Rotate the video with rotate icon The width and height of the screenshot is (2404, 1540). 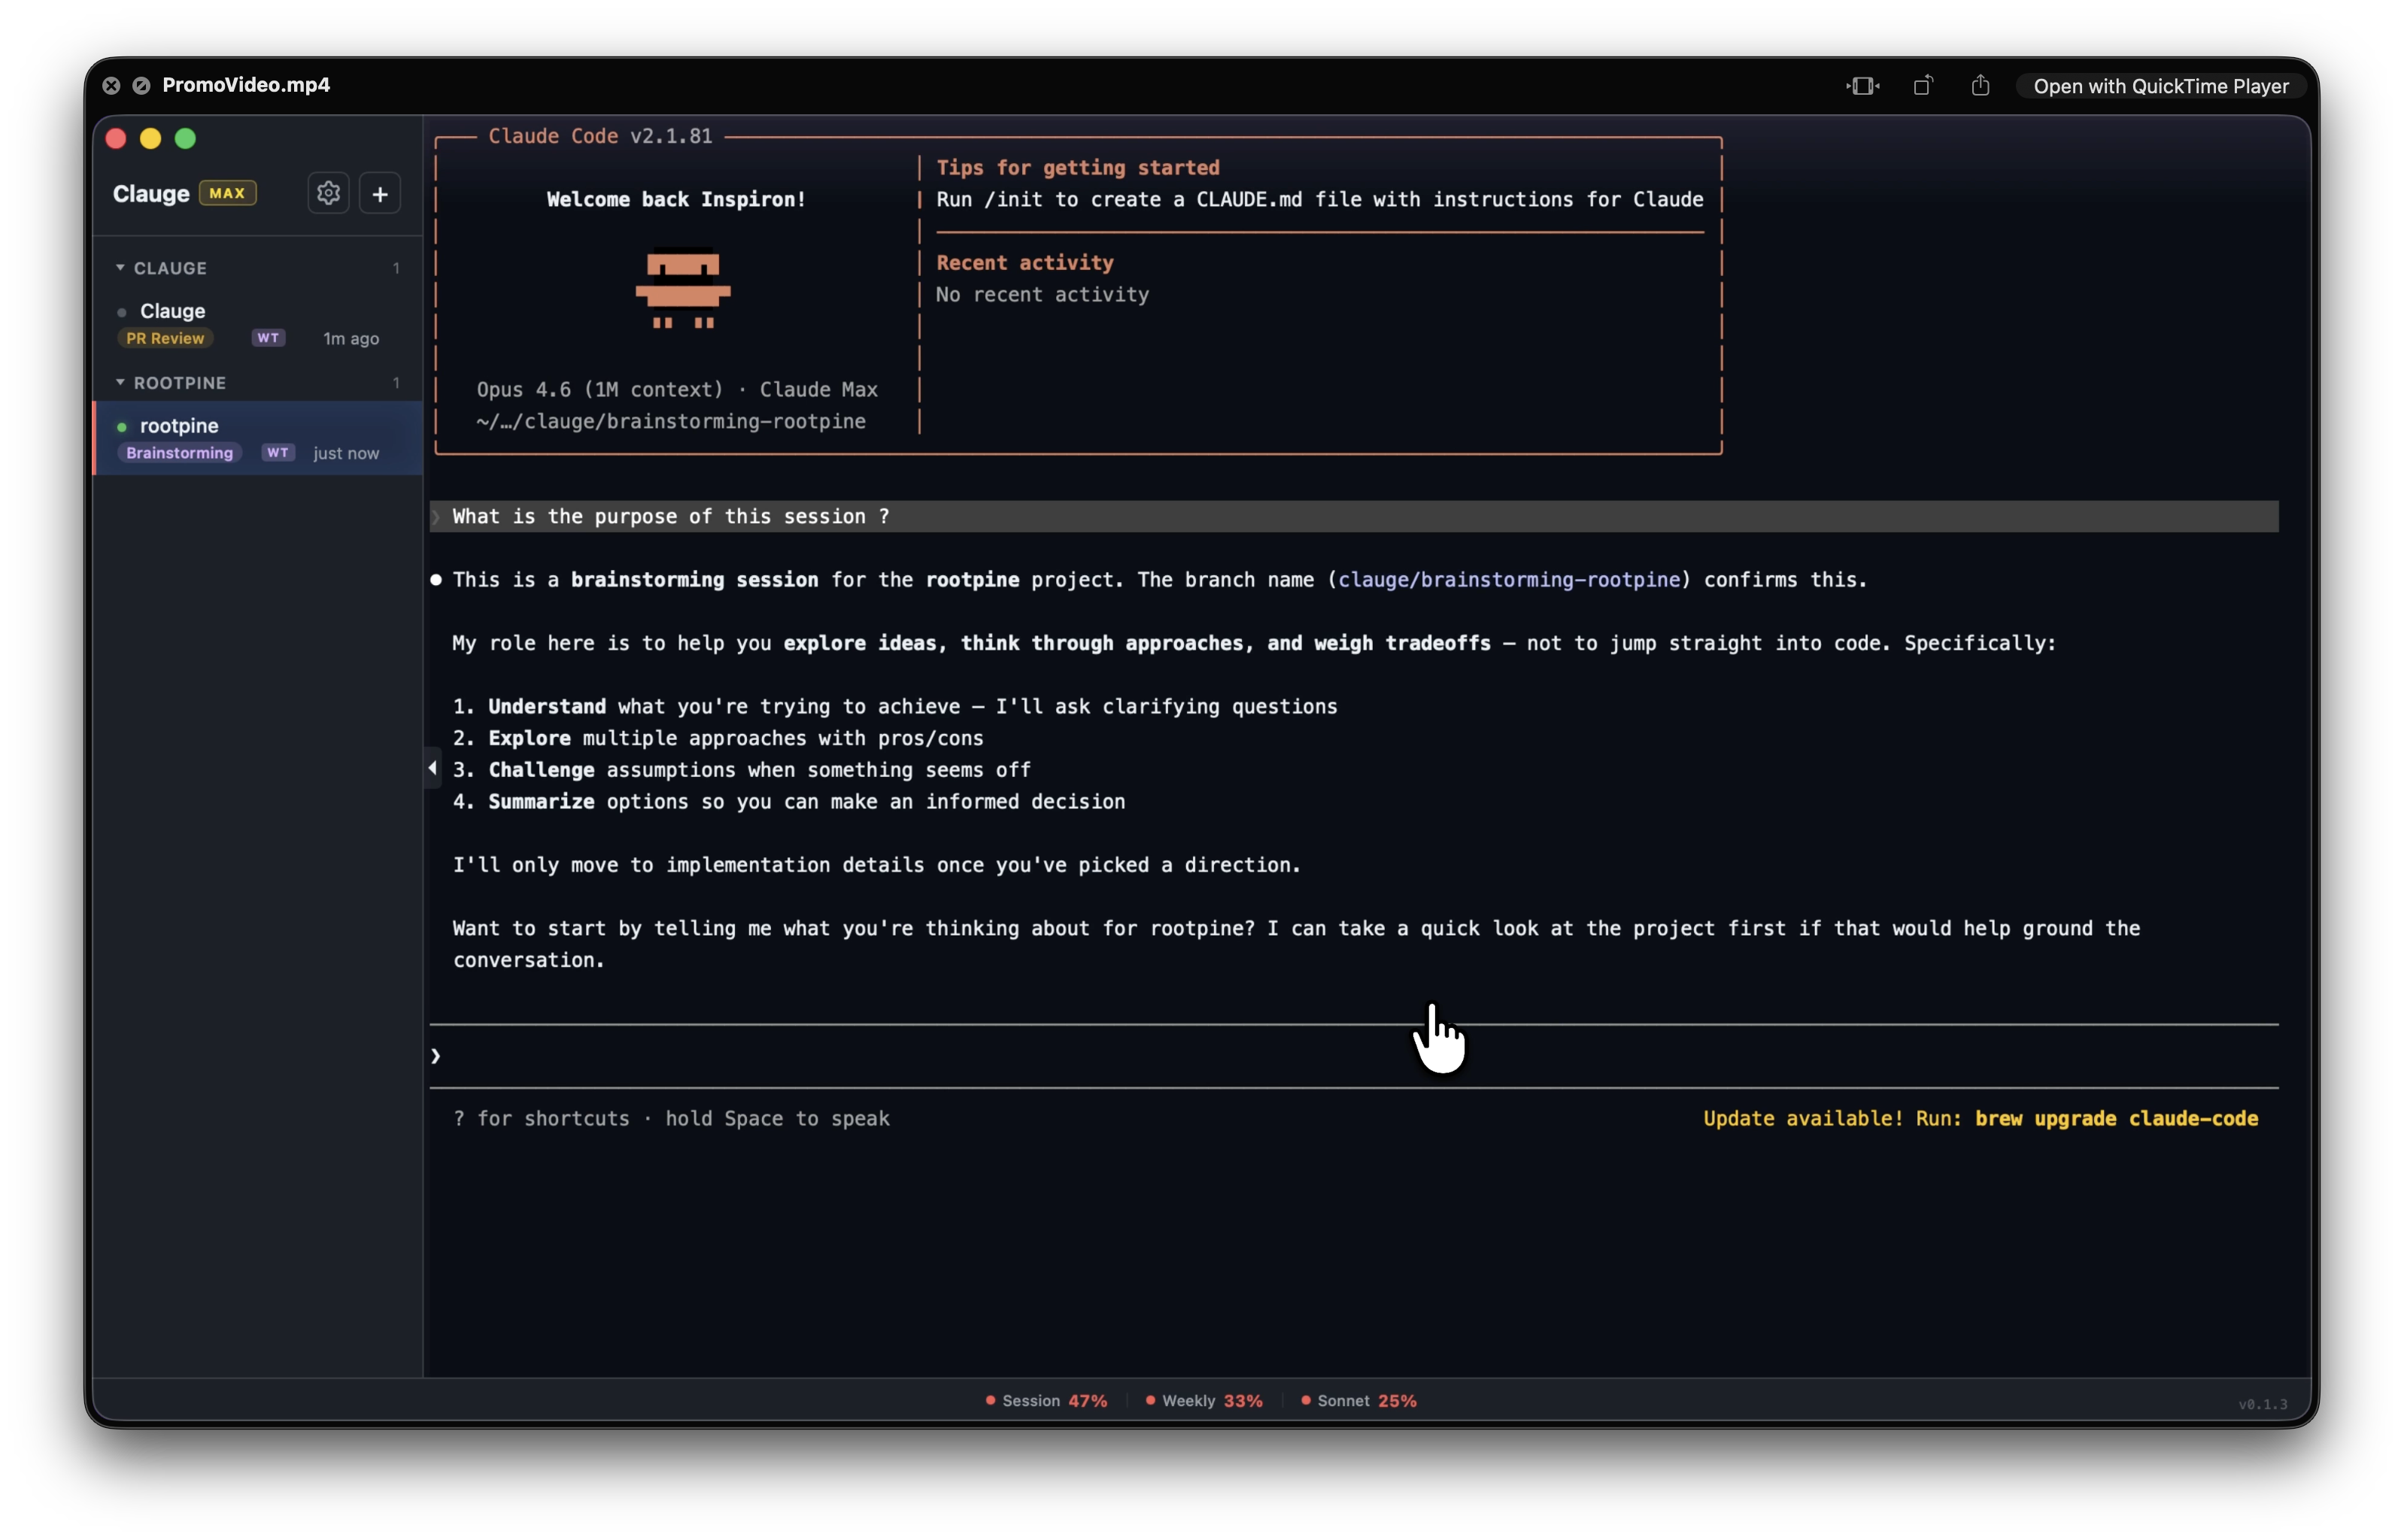click(1922, 86)
